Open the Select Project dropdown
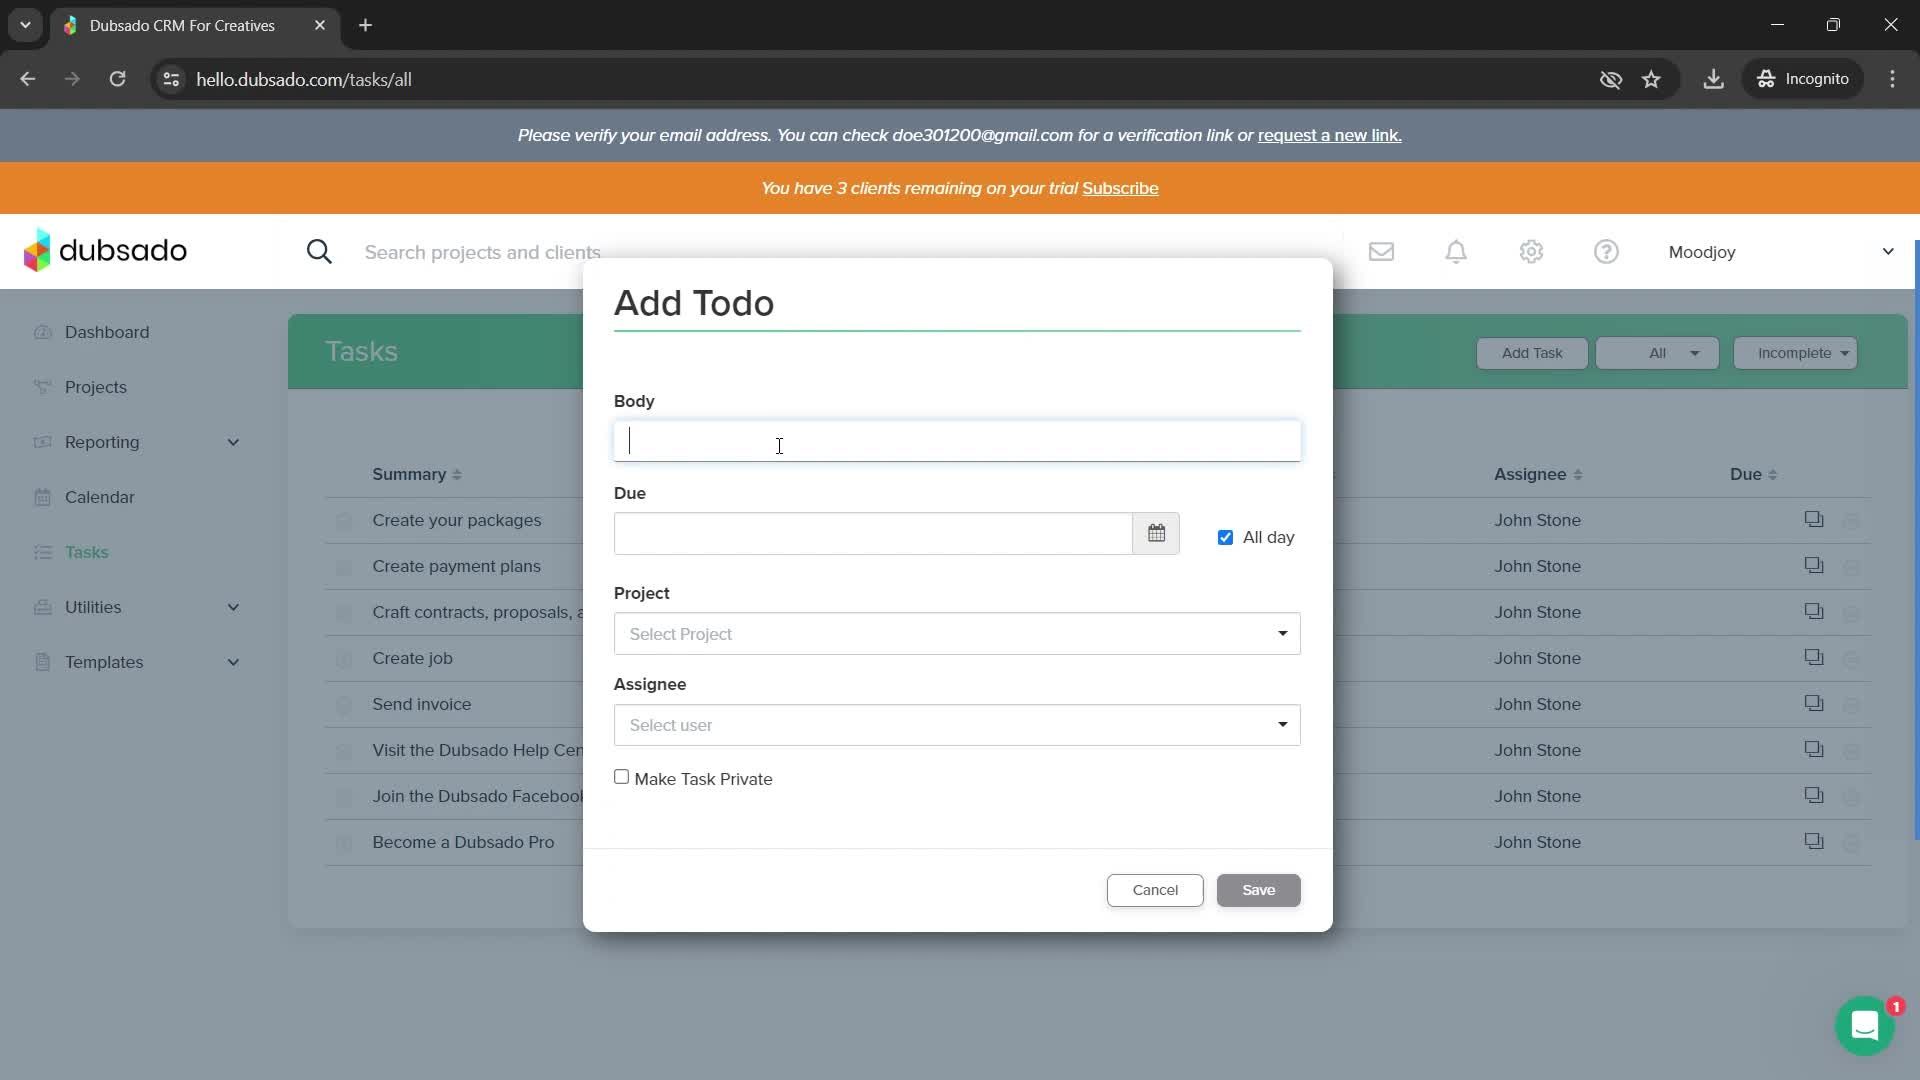The height and width of the screenshot is (1080, 1920). click(x=957, y=634)
